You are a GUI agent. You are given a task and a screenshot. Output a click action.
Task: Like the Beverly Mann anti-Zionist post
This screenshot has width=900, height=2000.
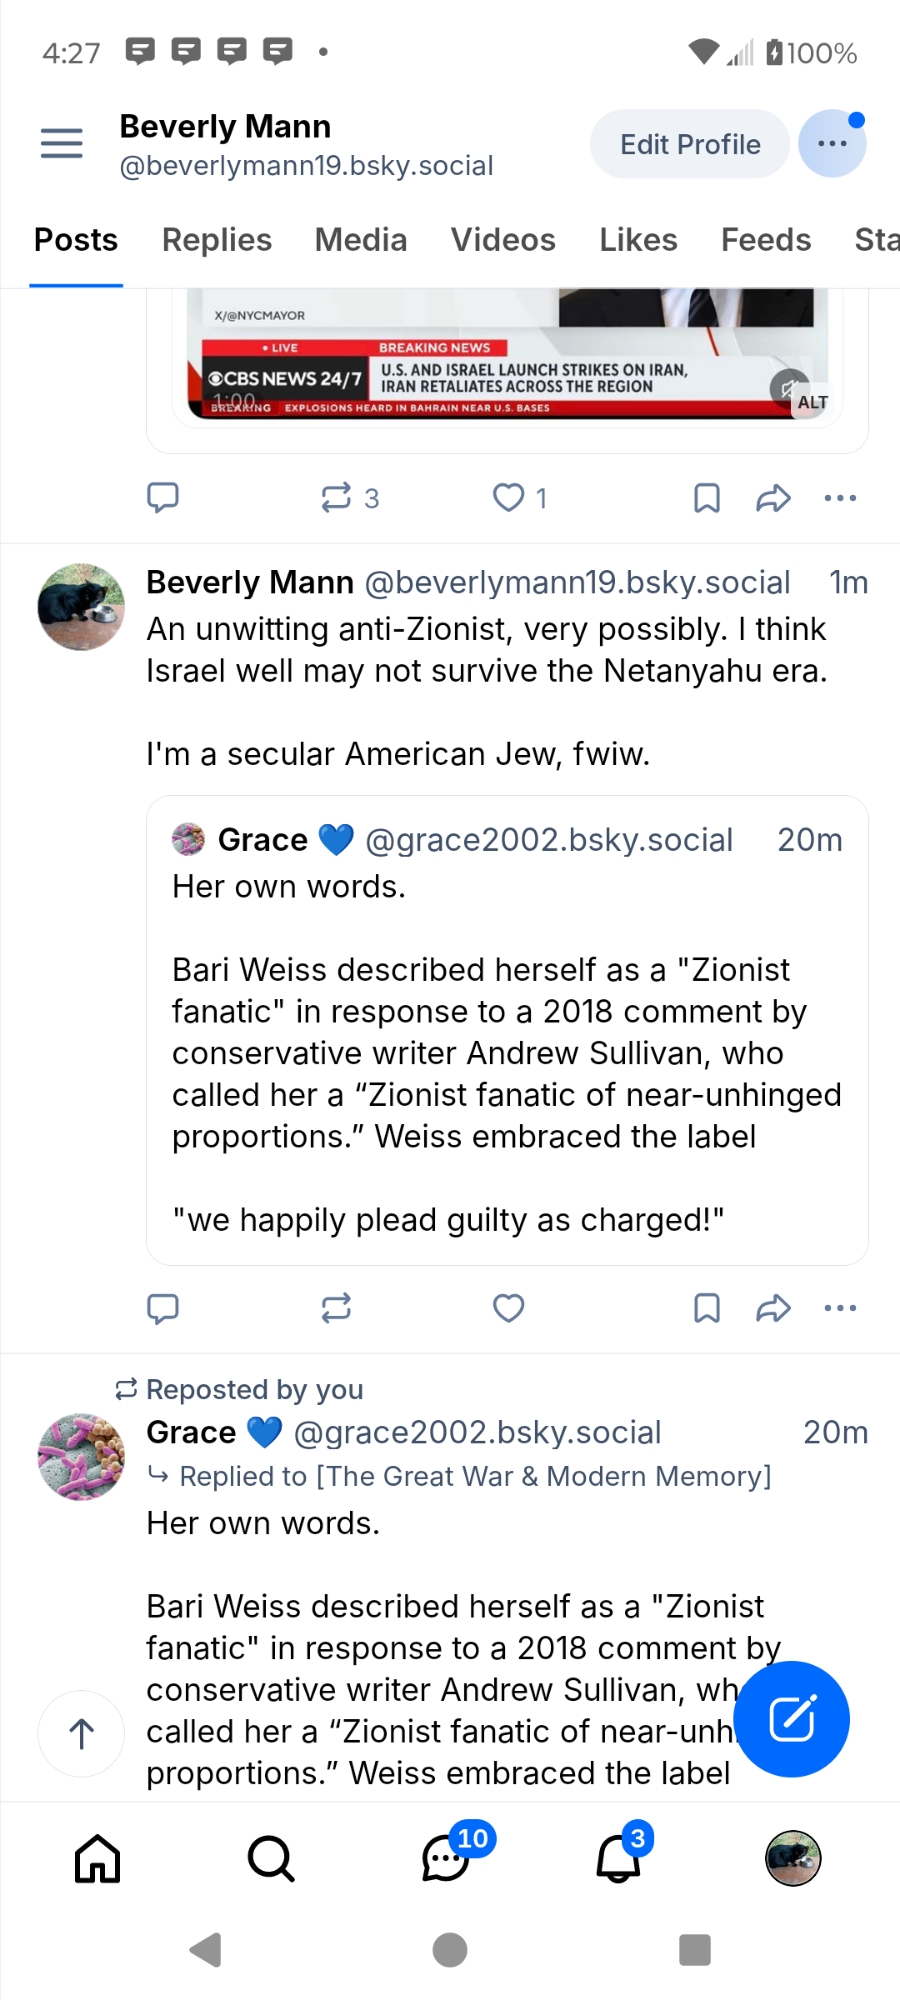509,1308
